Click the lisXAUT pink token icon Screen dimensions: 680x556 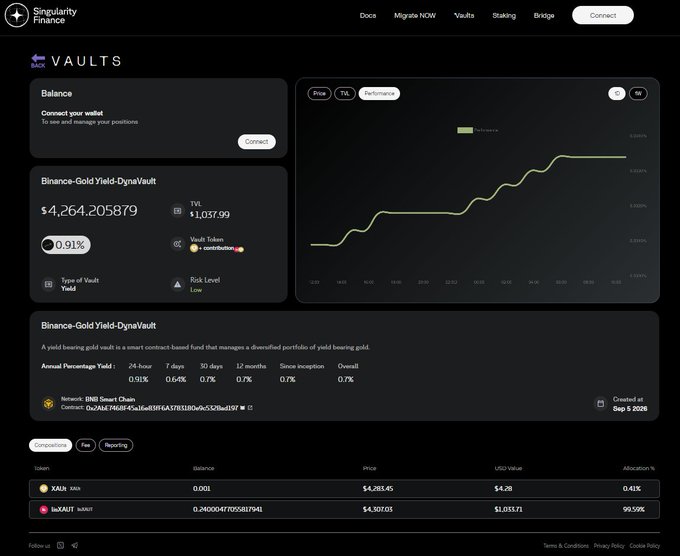(x=43, y=509)
